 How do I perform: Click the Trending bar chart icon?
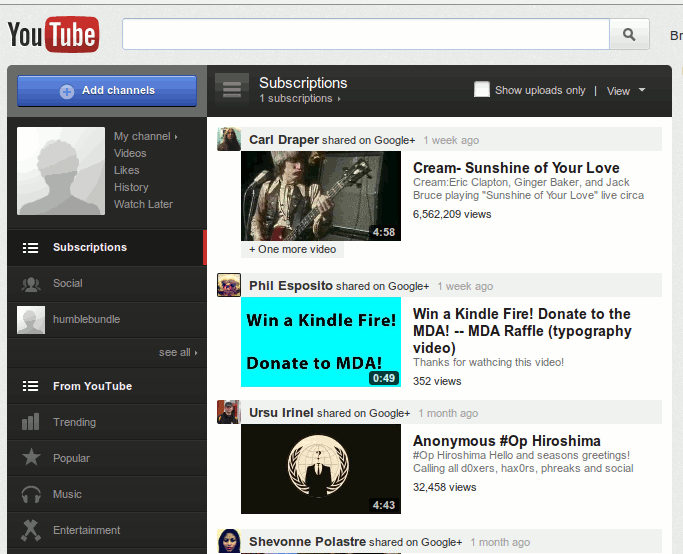30,422
